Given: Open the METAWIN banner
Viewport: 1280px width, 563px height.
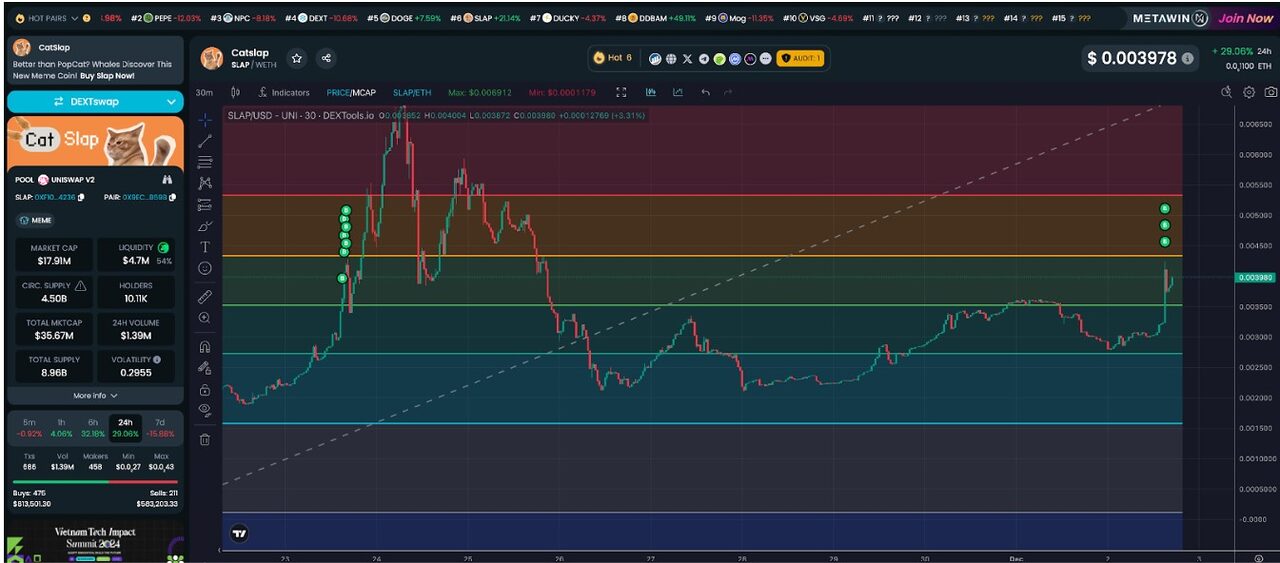Looking at the screenshot, I should tap(1170, 18).
